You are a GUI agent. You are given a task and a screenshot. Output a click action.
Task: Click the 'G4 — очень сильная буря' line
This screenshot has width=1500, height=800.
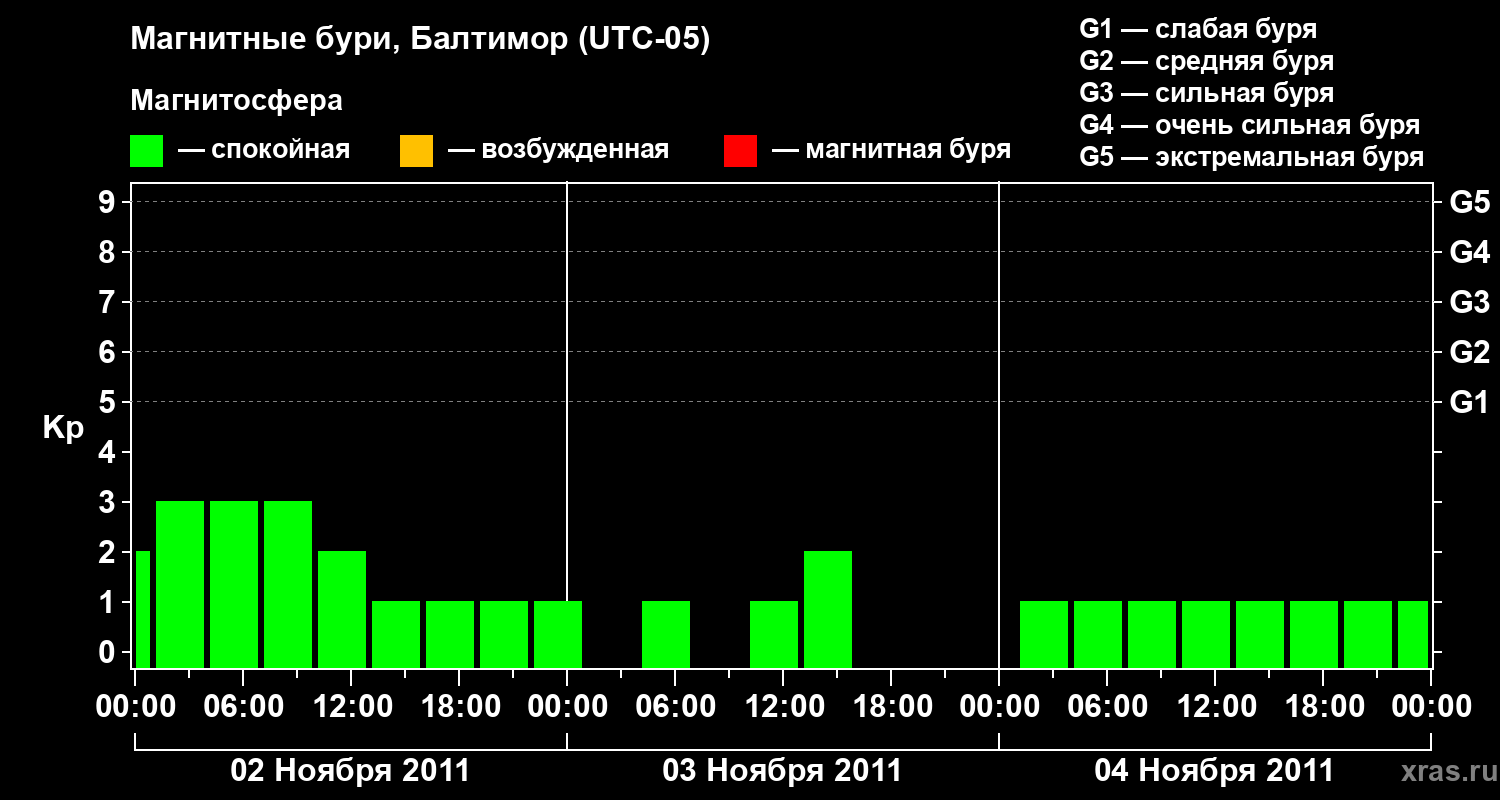(1249, 125)
